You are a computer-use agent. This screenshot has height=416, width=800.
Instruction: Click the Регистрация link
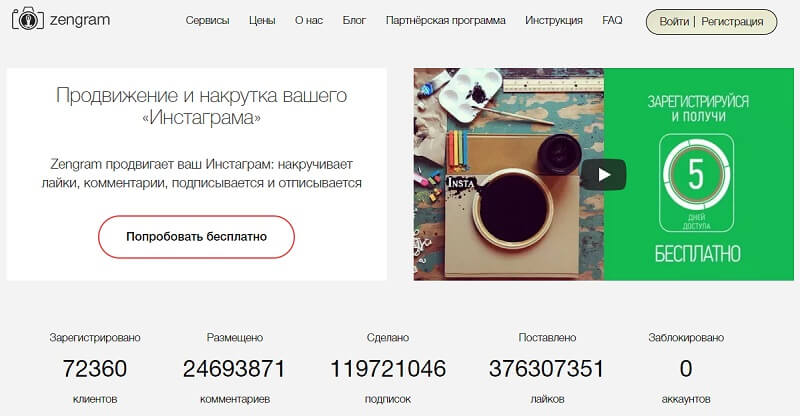click(x=732, y=22)
